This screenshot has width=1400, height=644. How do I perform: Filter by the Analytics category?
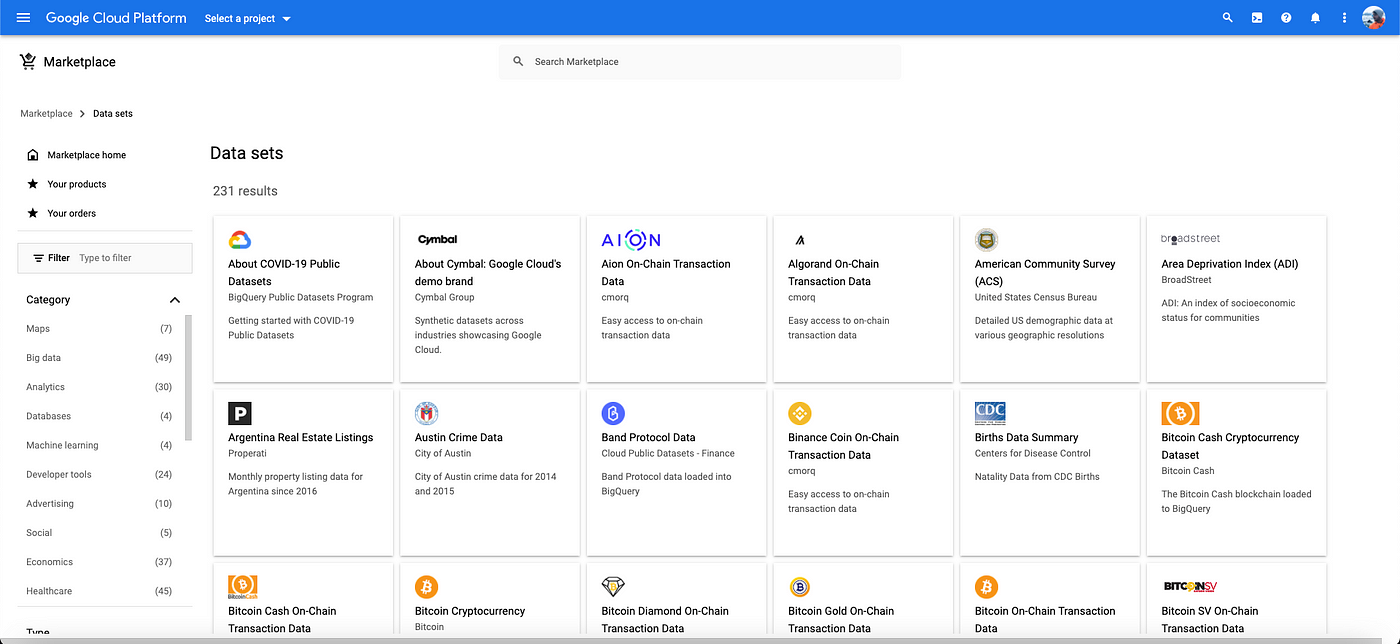[99, 387]
